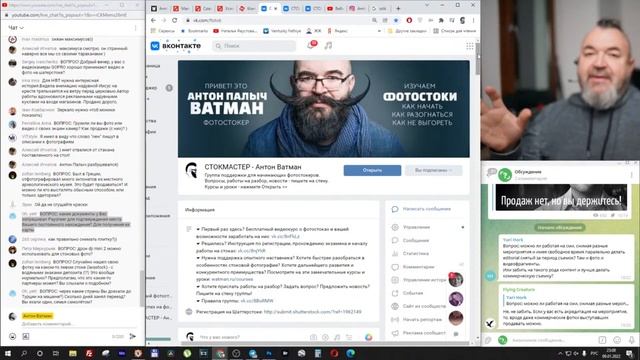Open the Shutterstock registration link
The height and width of the screenshot is (360, 640).
click(x=312, y=312)
